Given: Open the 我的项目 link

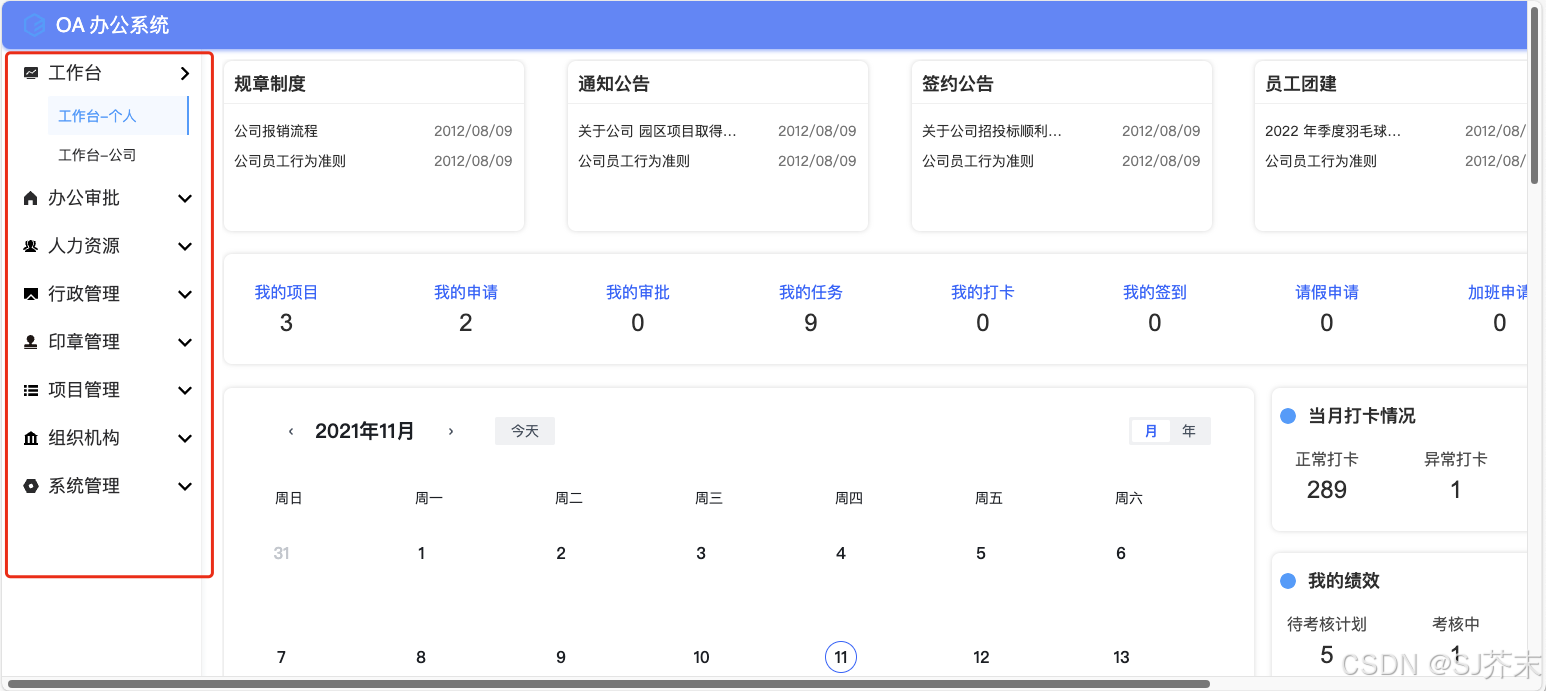Looking at the screenshot, I should (286, 292).
